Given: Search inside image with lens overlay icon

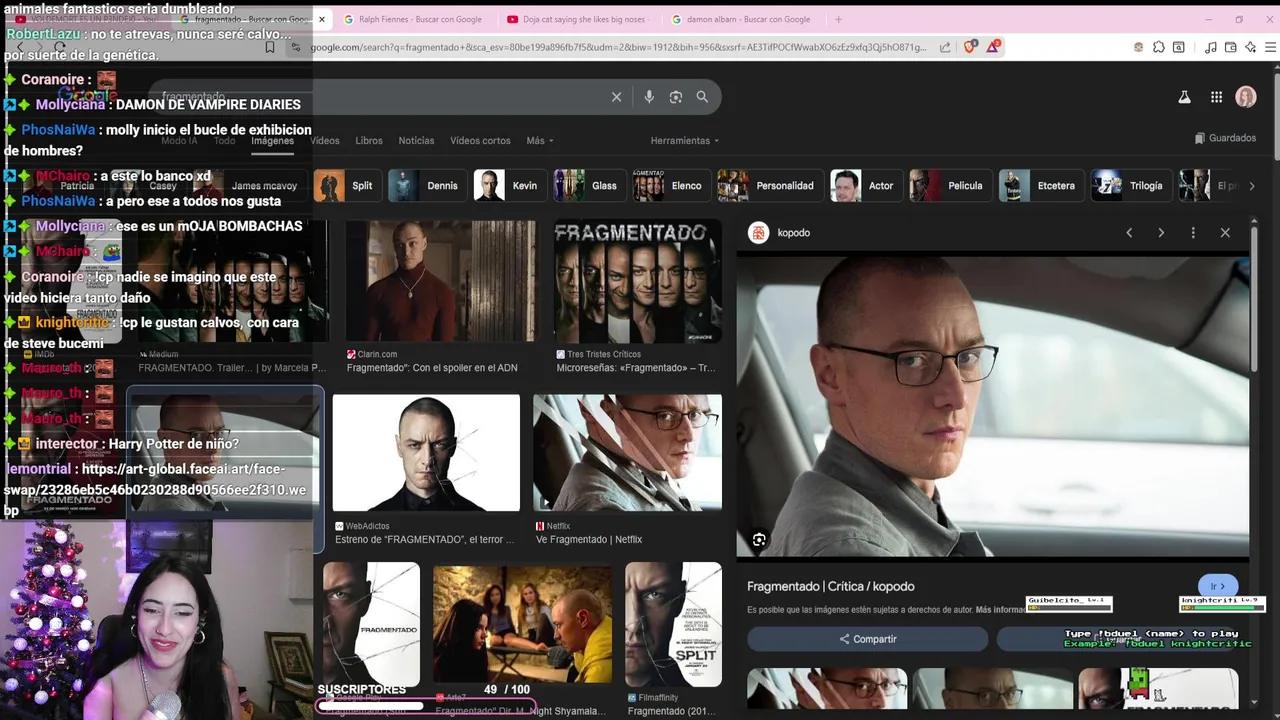Looking at the screenshot, I should [x=759, y=540].
